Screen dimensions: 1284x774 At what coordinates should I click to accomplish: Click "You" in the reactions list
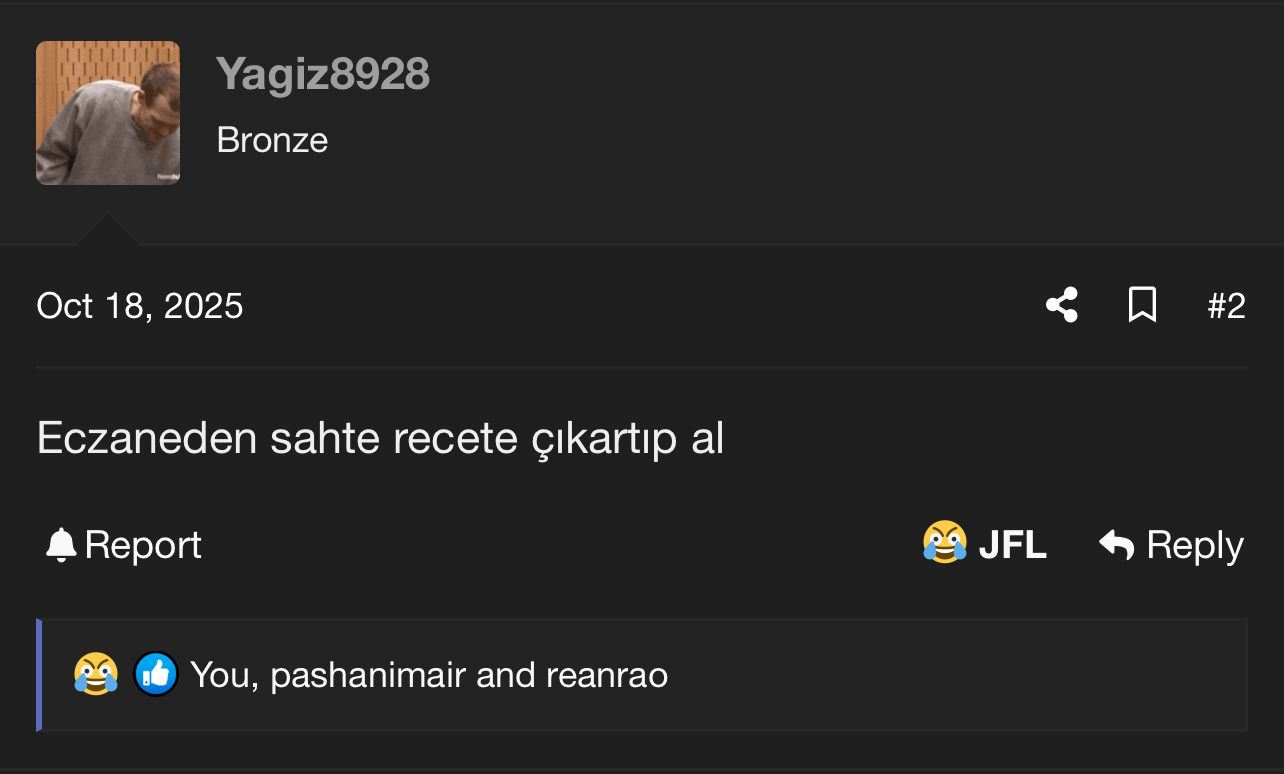225,675
